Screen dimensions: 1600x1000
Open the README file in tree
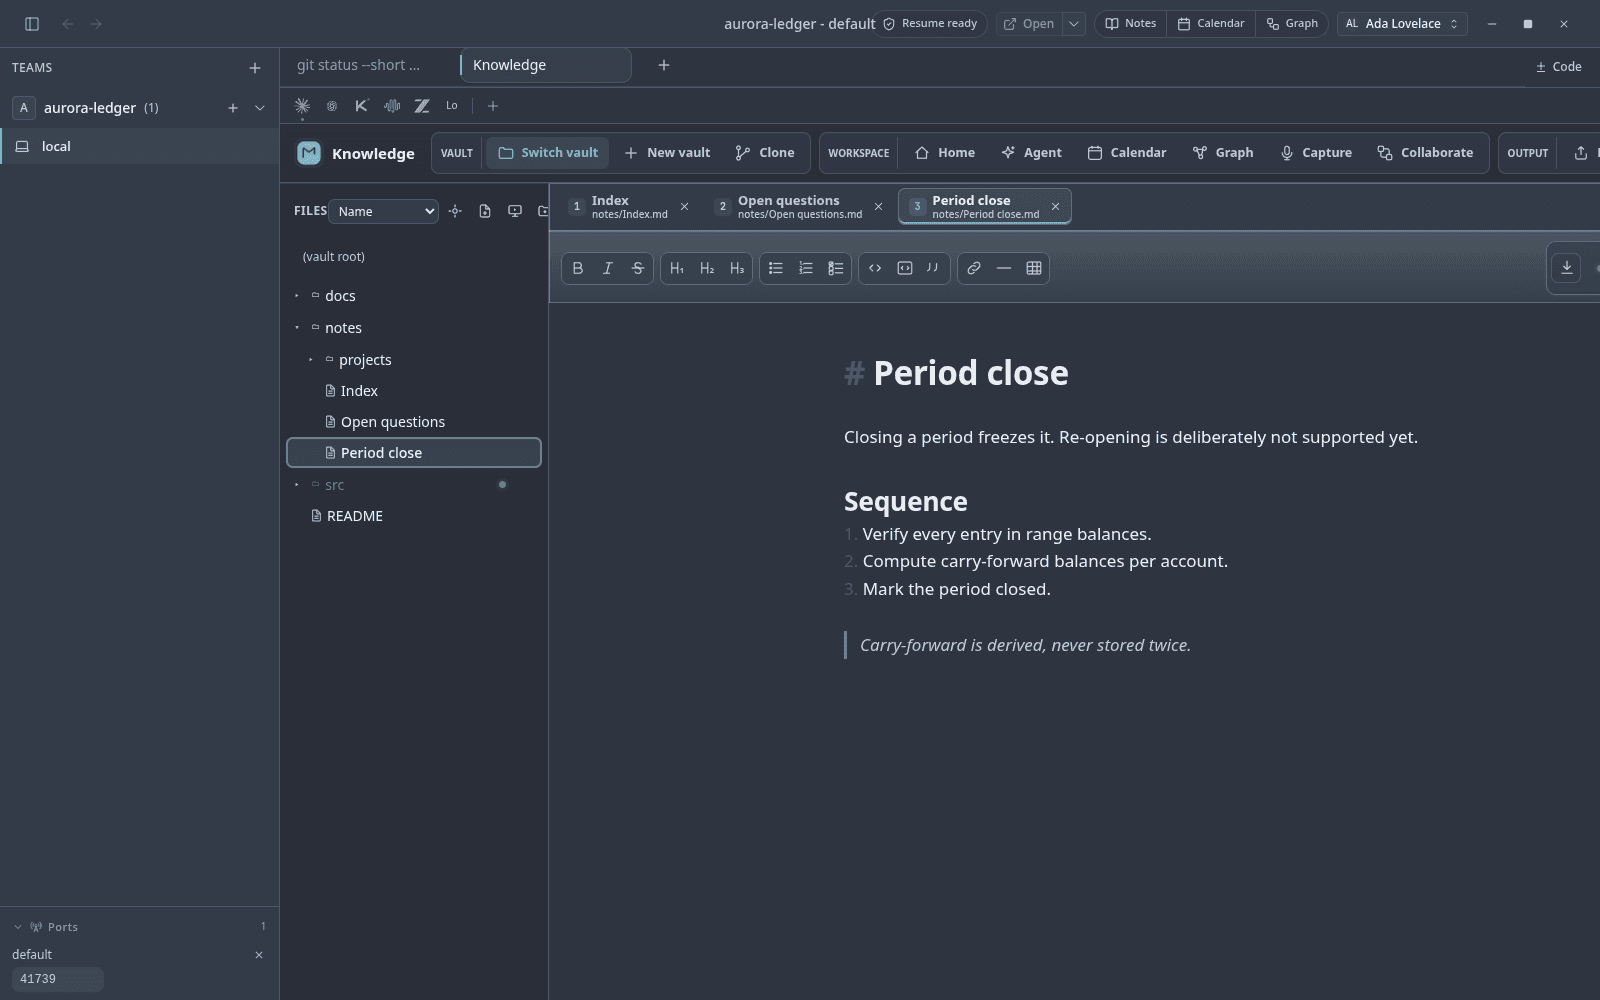click(x=355, y=516)
